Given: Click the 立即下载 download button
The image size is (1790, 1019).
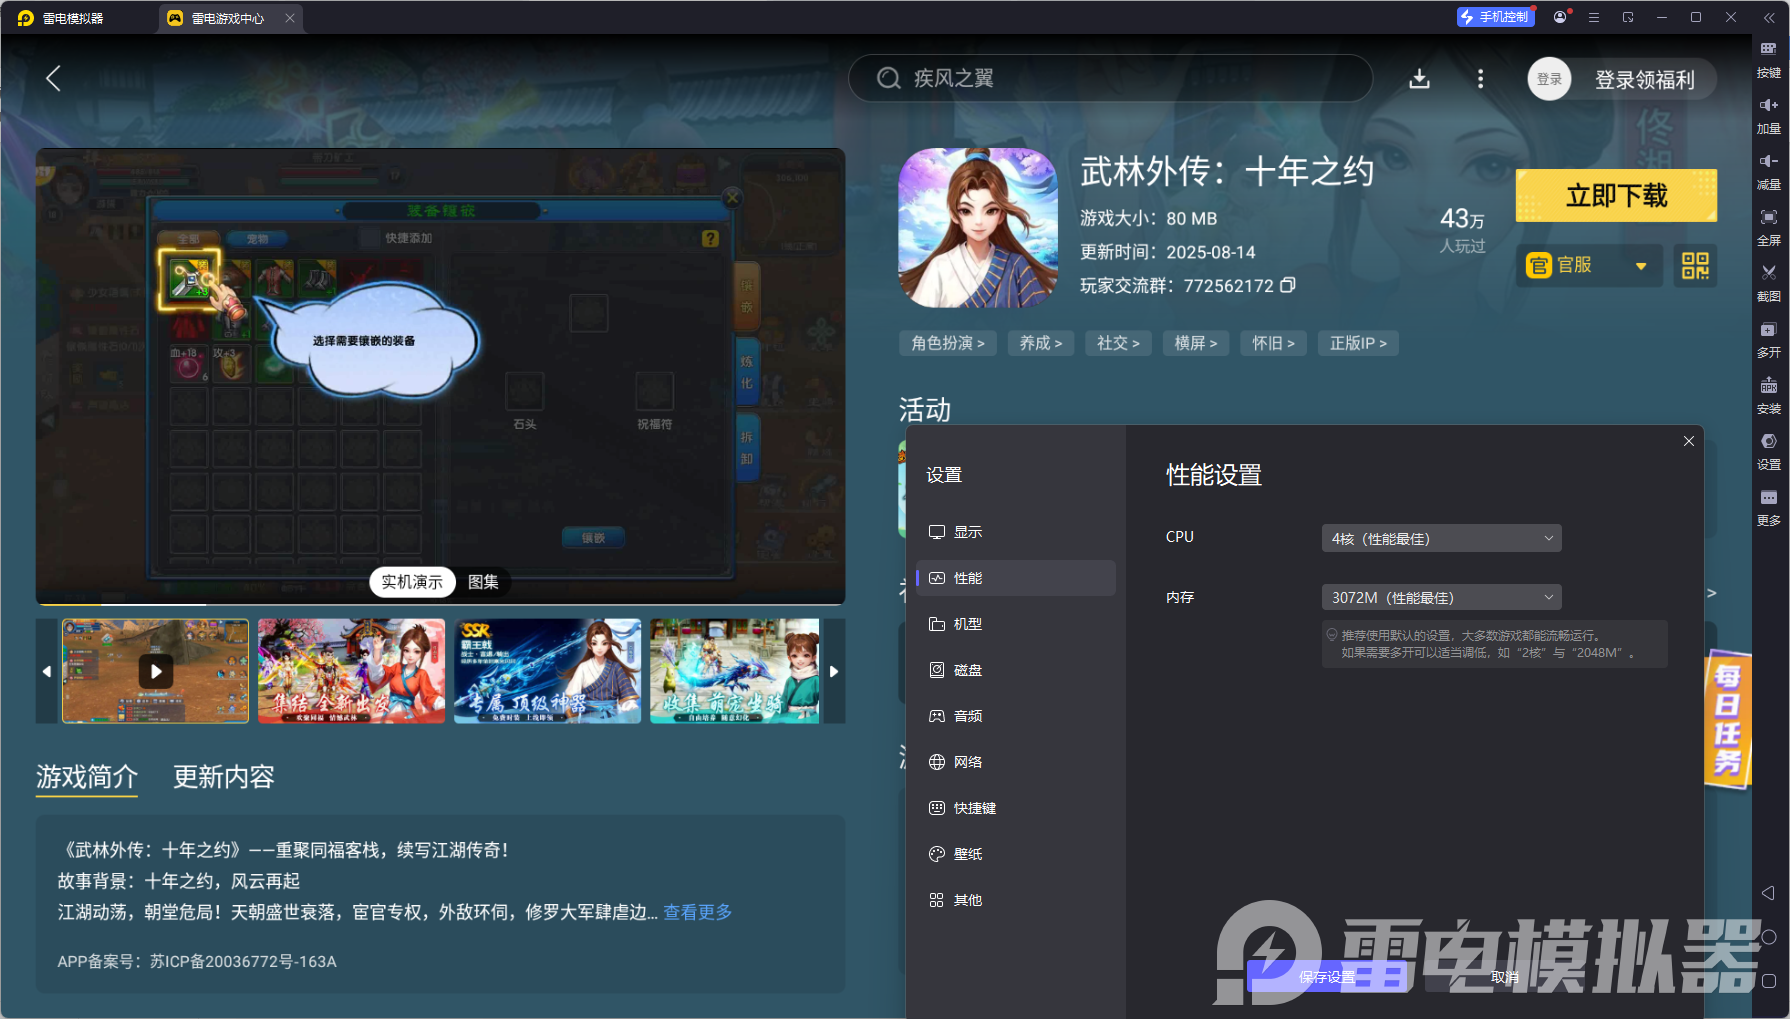Looking at the screenshot, I should (1616, 196).
